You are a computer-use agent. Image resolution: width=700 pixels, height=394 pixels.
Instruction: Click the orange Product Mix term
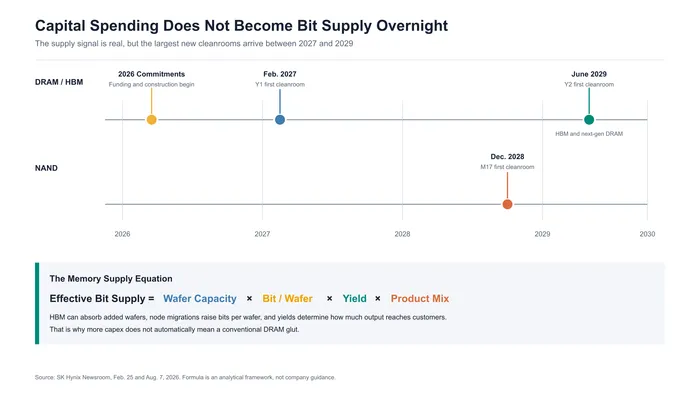(x=420, y=299)
